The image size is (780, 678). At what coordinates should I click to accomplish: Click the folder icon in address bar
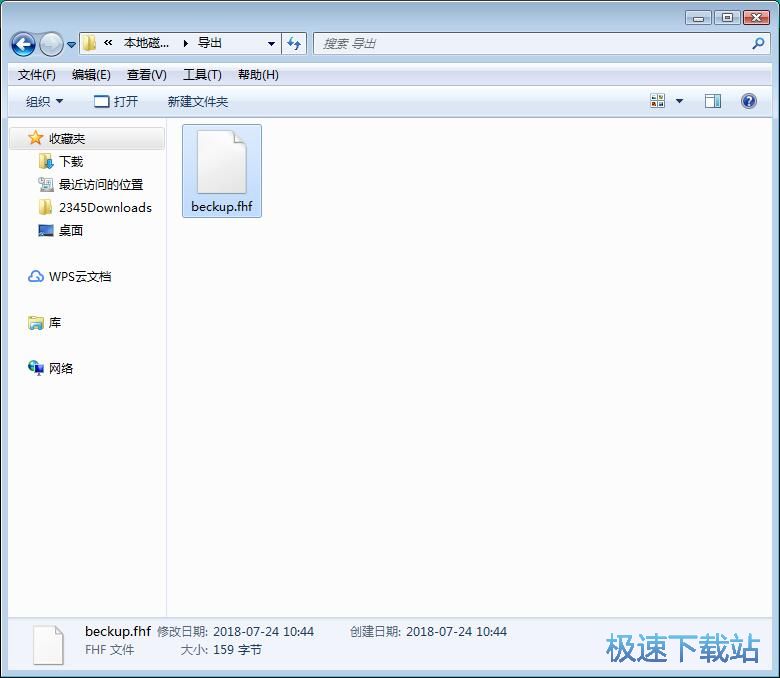89,43
